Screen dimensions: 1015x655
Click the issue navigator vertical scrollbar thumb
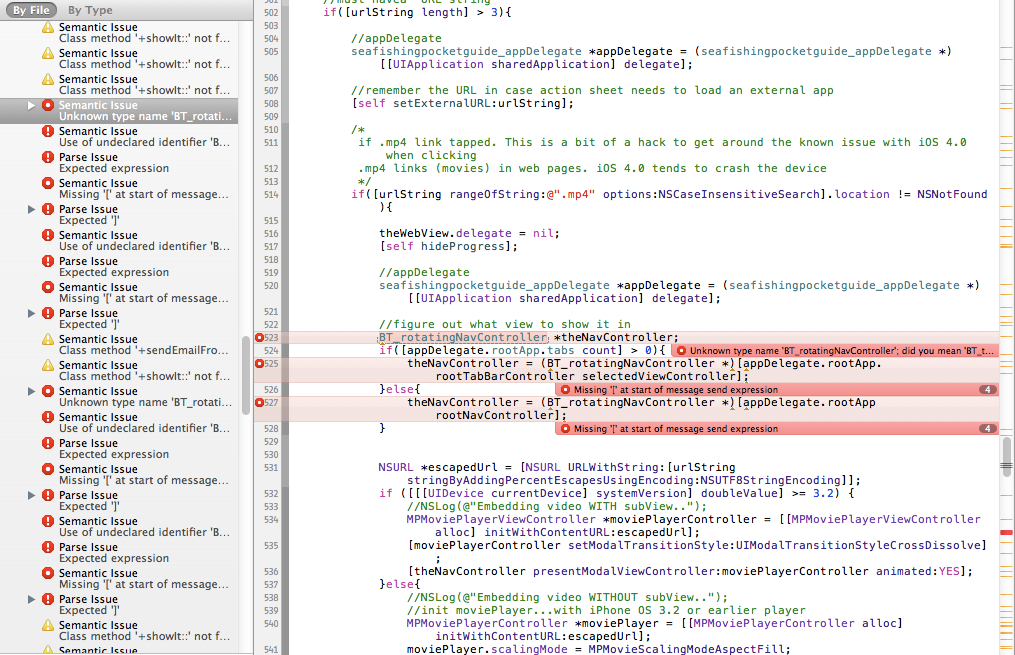click(x=246, y=375)
